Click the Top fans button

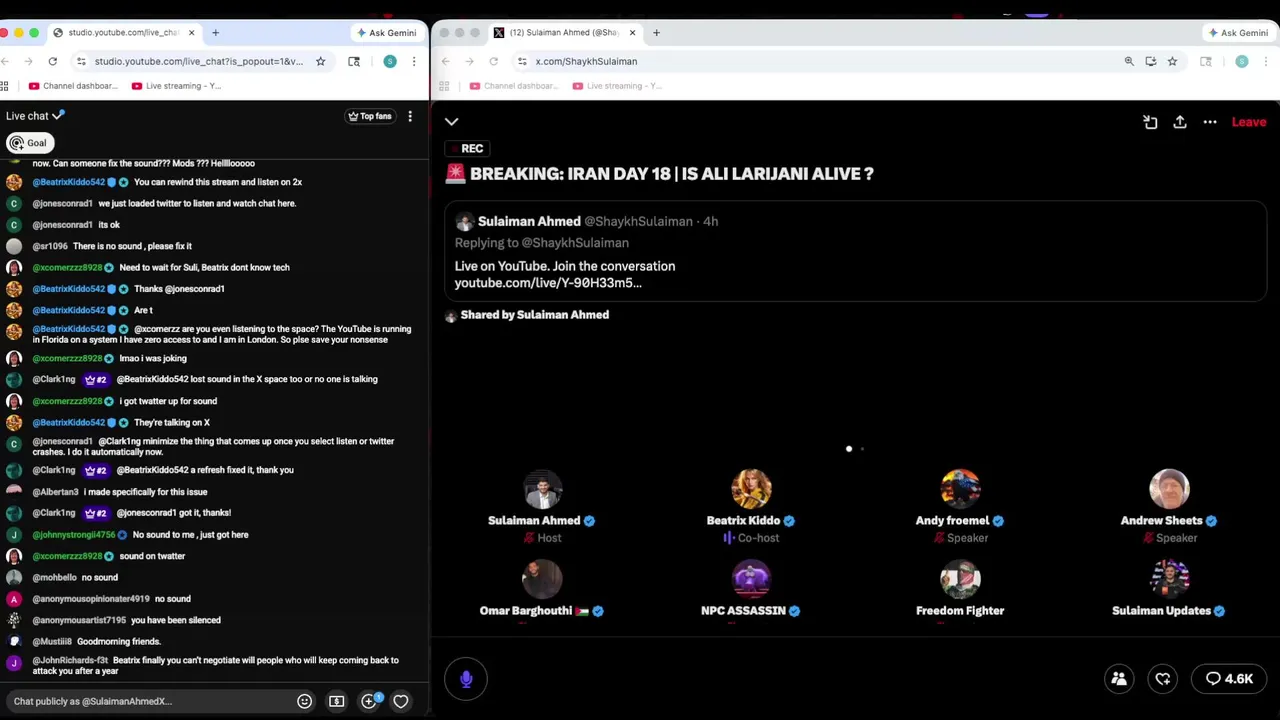tap(369, 116)
